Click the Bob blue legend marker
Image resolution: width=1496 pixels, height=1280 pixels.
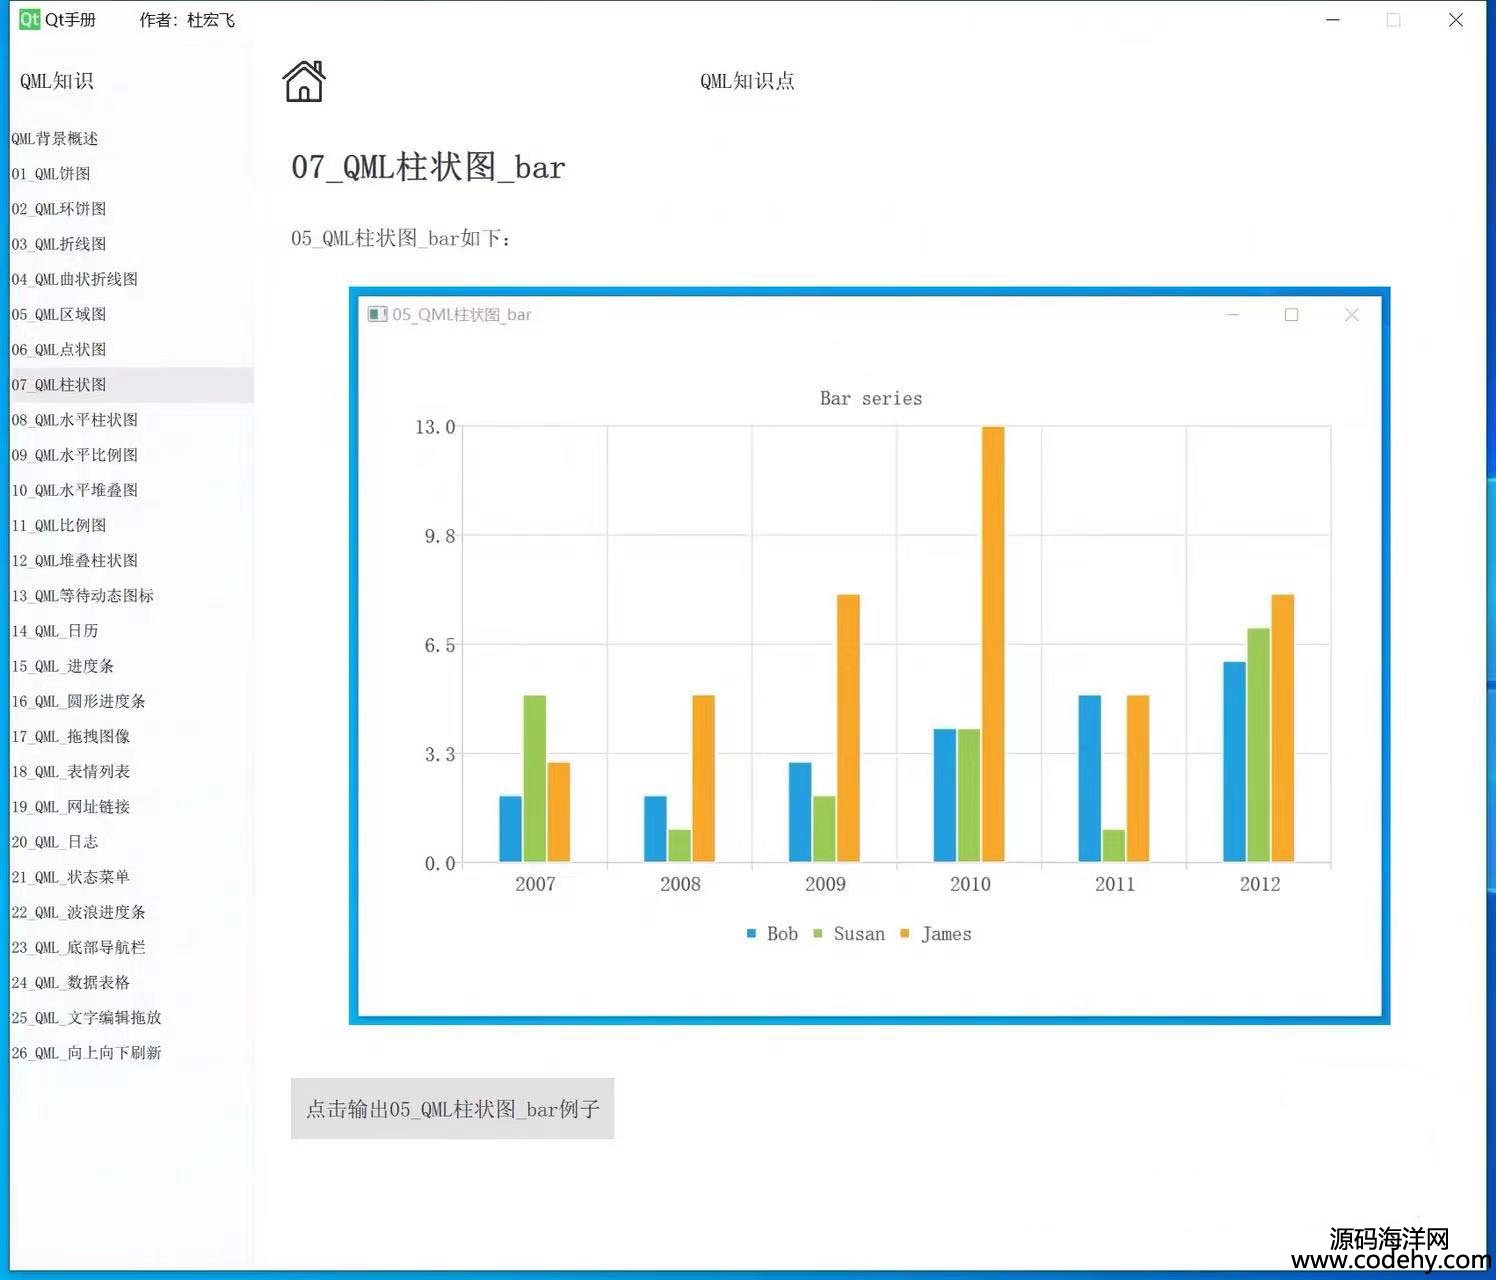click(x=751, y=934)
